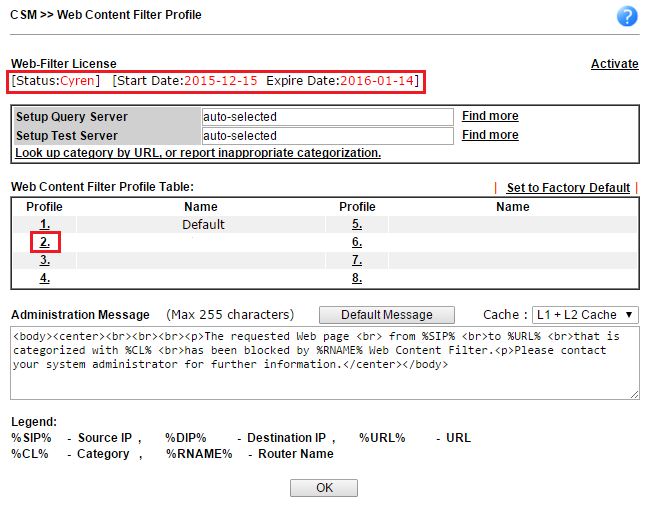Screen dimensions: 652x507
Task: Click the %CL% legend entry
Action: tap(30, 454)
